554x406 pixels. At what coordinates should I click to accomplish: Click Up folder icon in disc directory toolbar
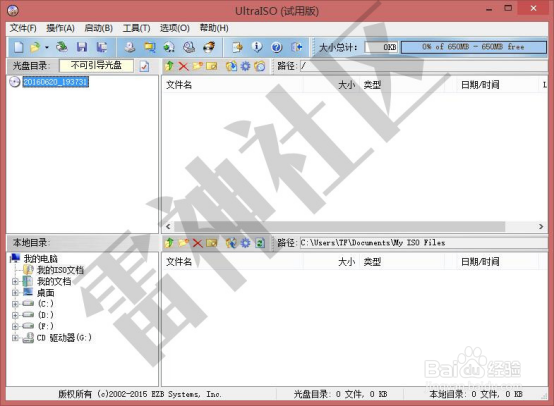(169, 66)
